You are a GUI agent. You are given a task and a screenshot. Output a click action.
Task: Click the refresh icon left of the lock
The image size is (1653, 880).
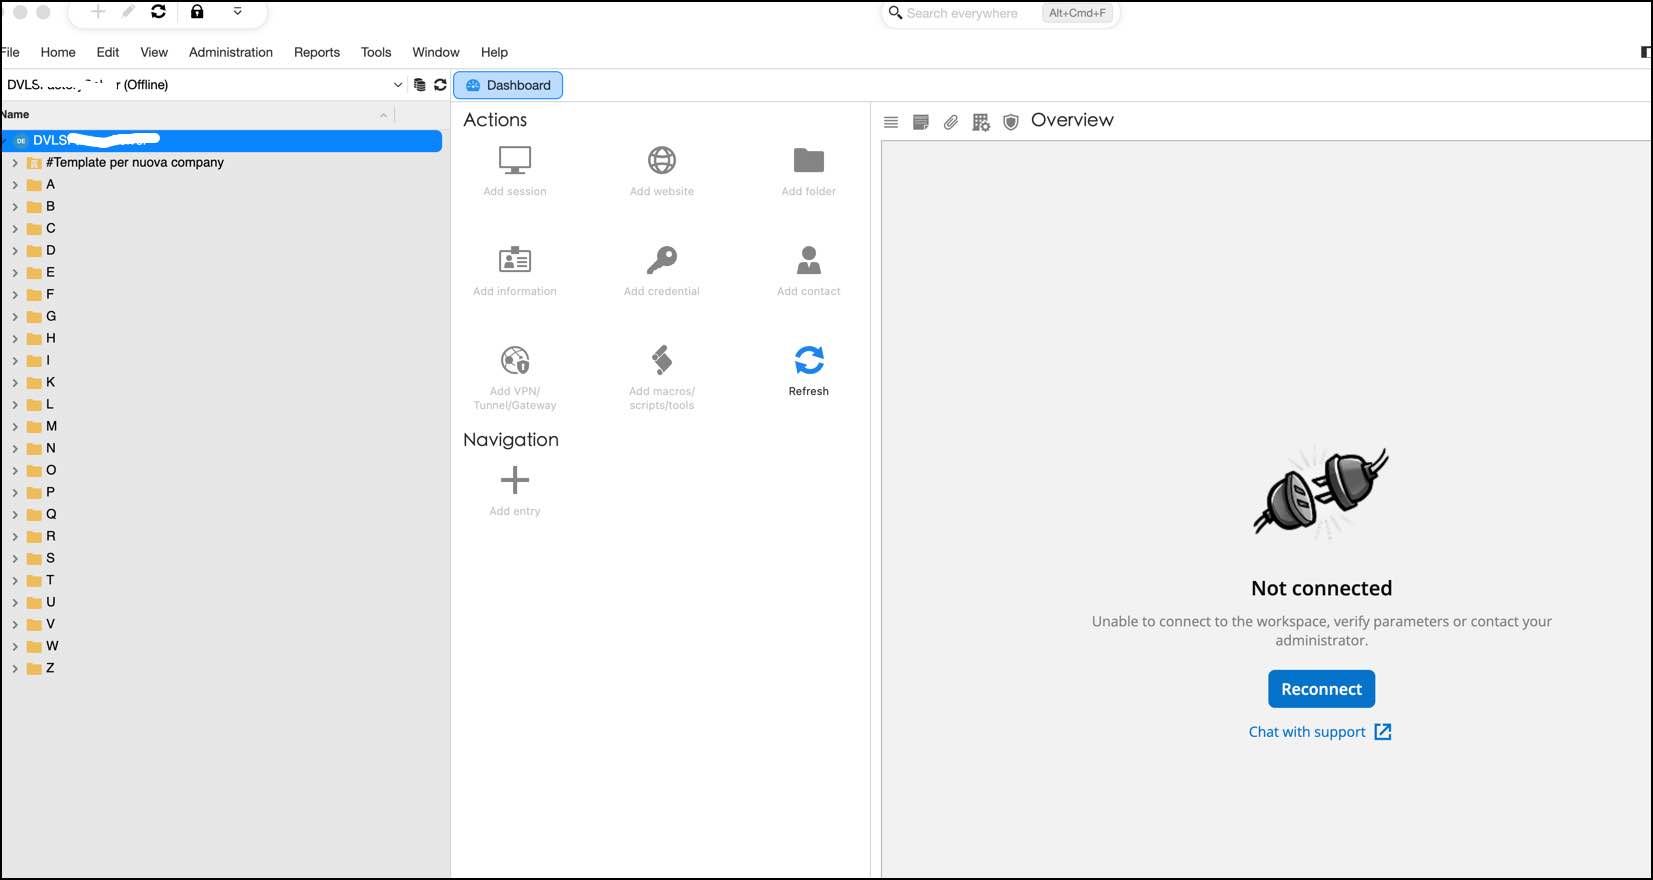(158, 12)
